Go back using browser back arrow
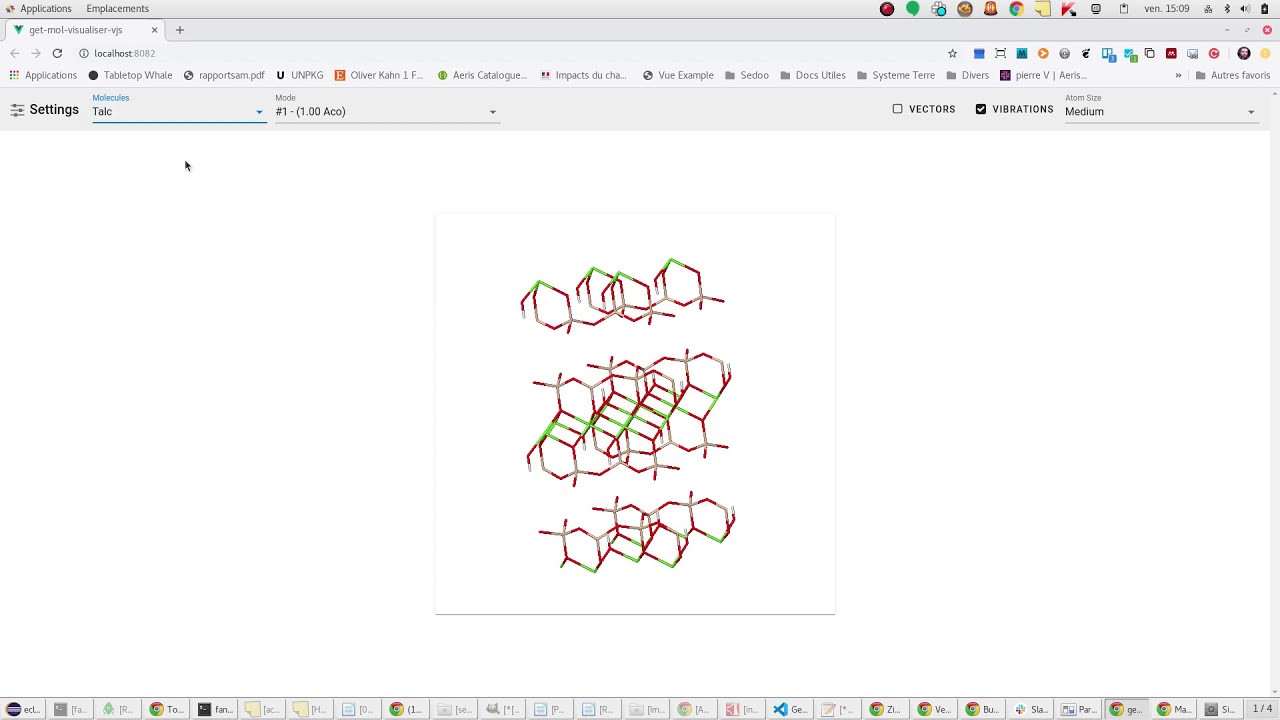The width and height of the screenshot is (1280, 720). point(14,53)
